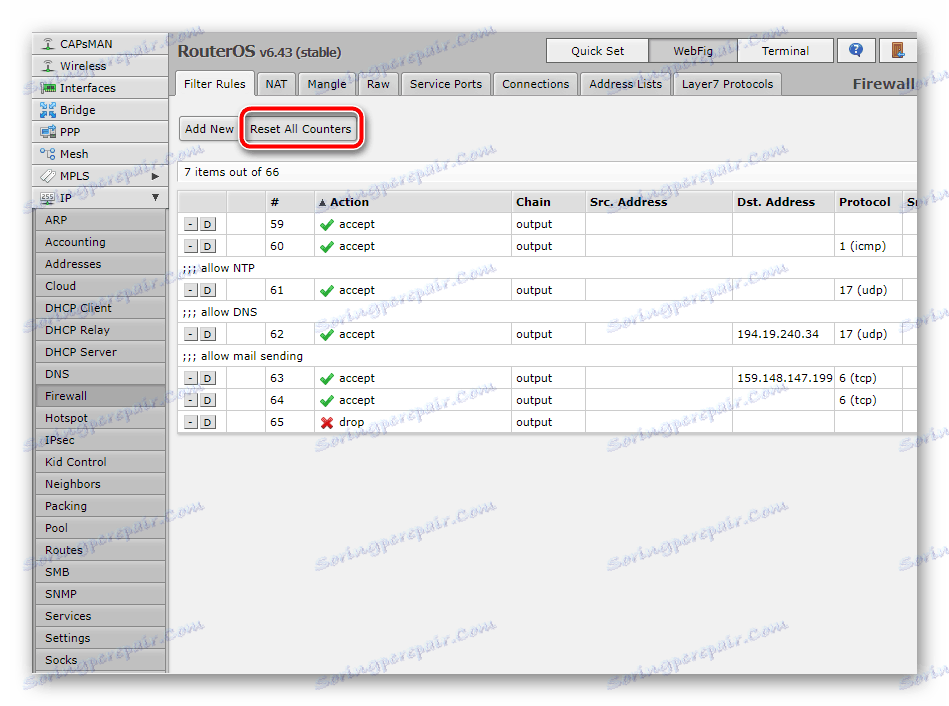Open Addresses in the IP menu
The width and height of the screenshot is (949, 706).
pos(100,264)
